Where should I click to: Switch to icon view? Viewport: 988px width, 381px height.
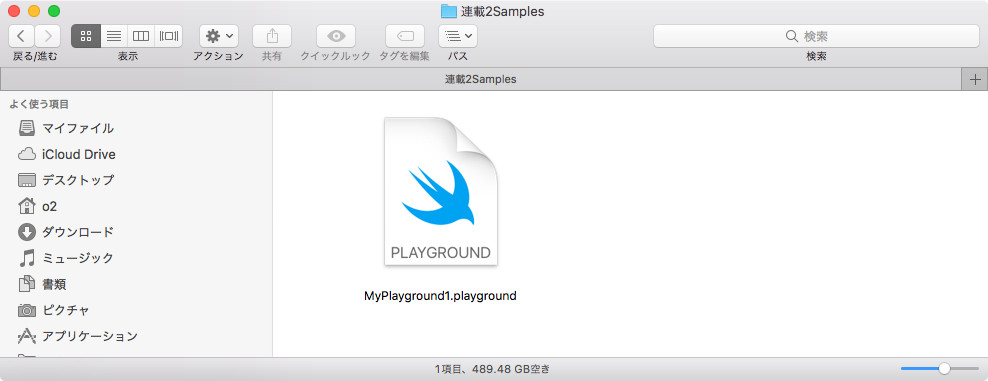coord(86,36)
